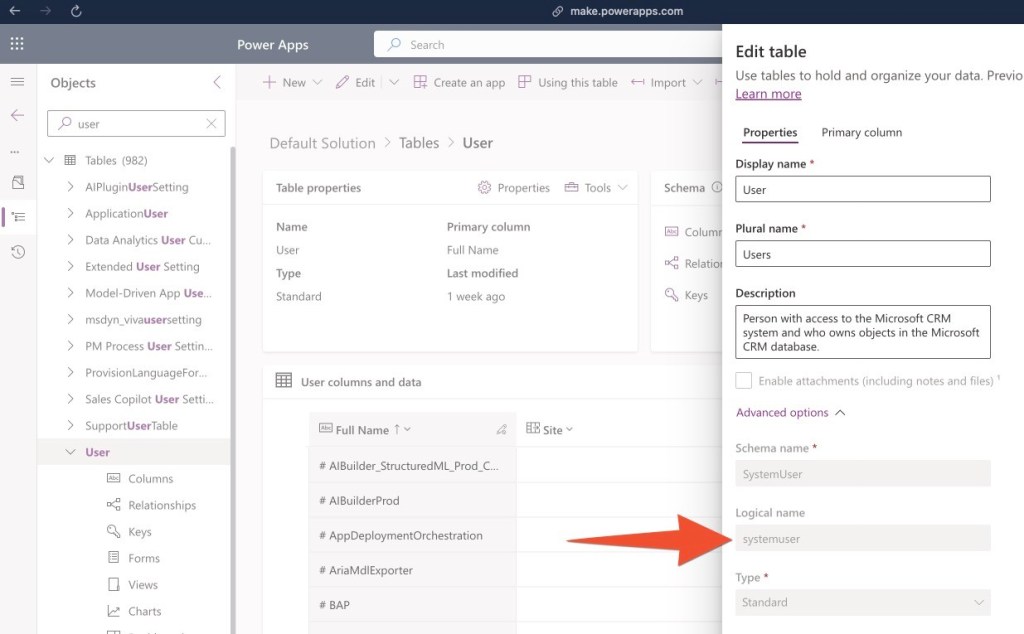This screenshot has width=1024, height=634.
Task: Toggle the hamburger navigation menu
Action: click(x=17, y=82)
